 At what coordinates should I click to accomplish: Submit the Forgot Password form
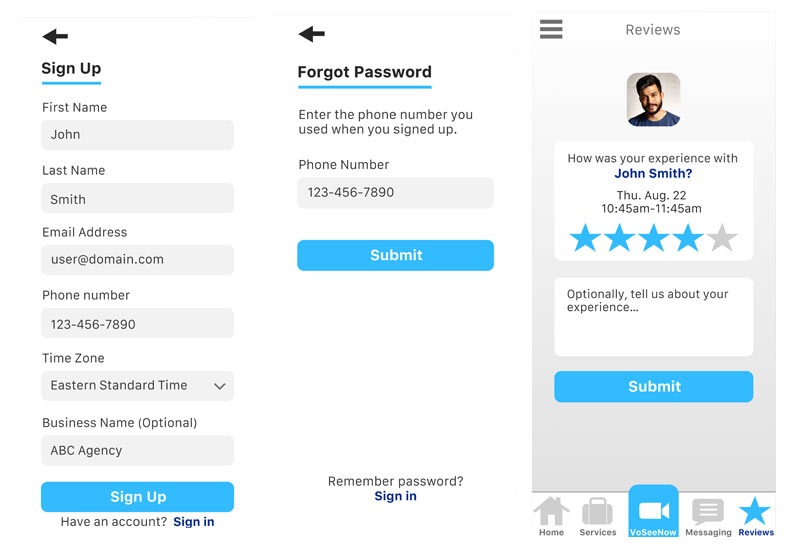[395, 255]
